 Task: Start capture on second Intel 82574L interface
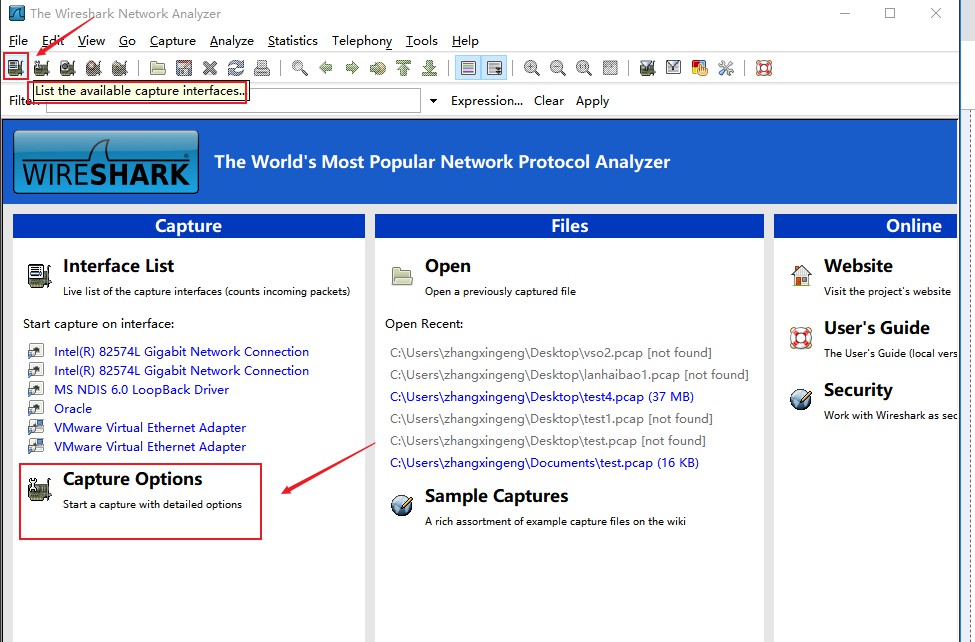[181, 371]
